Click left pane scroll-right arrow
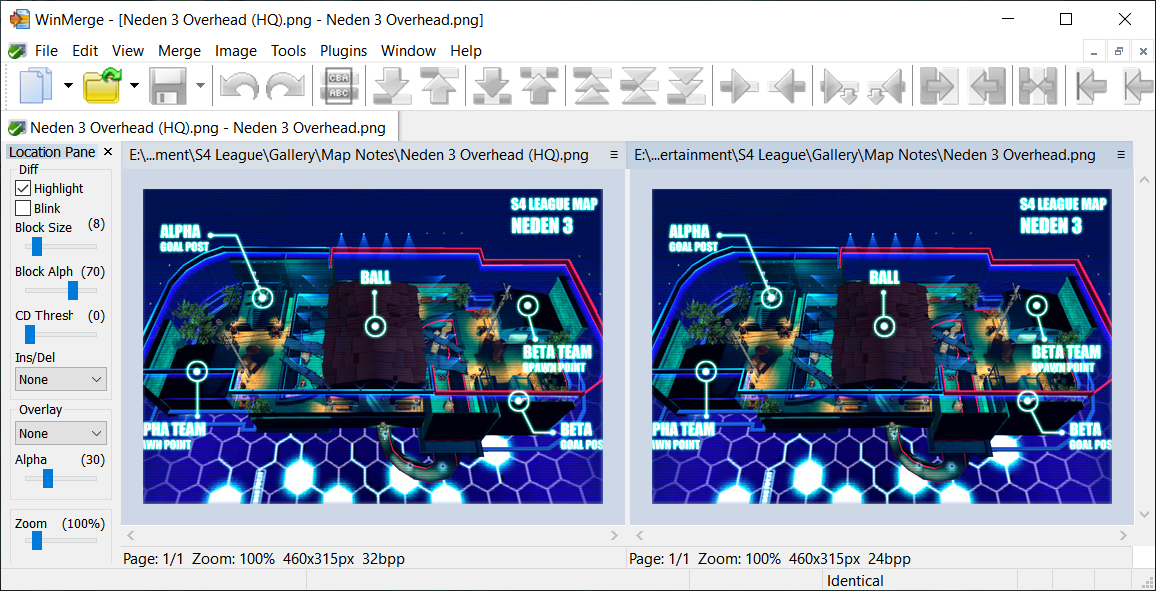The height and width of the screenshot is (591, 1156). 614,536
